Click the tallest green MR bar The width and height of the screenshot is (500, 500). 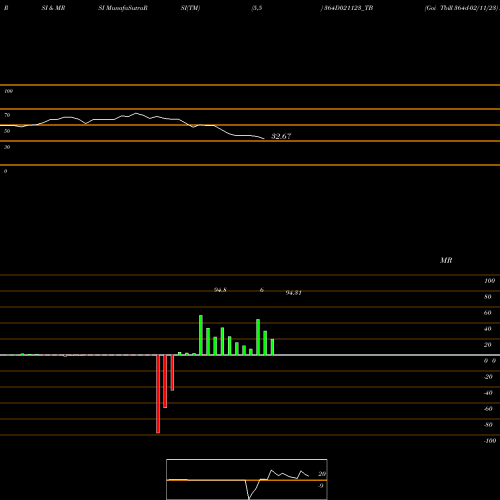point(201,335)
